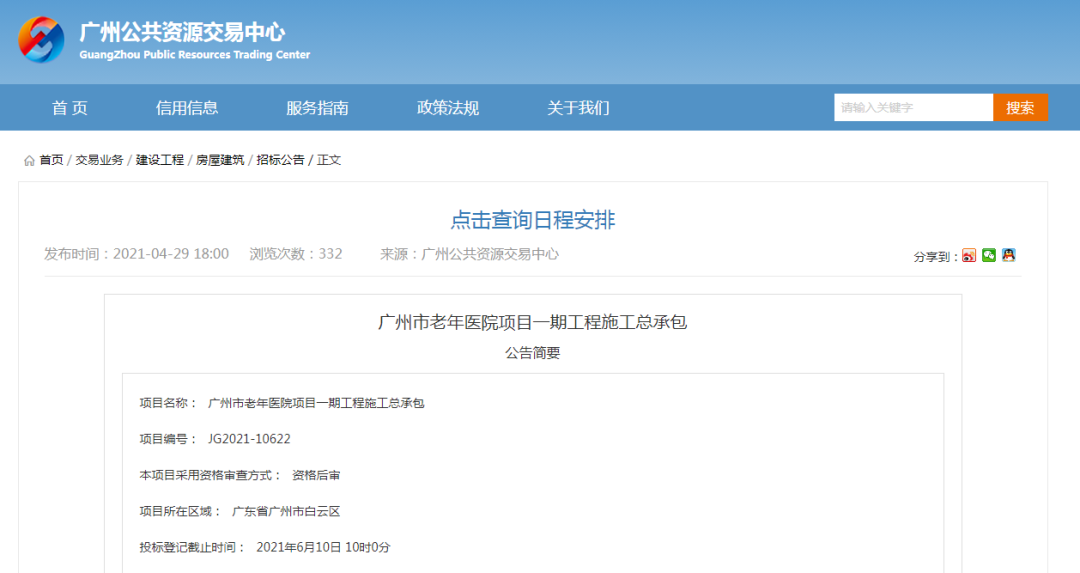Click the home icon in the breadcrumb

(29, 160)
